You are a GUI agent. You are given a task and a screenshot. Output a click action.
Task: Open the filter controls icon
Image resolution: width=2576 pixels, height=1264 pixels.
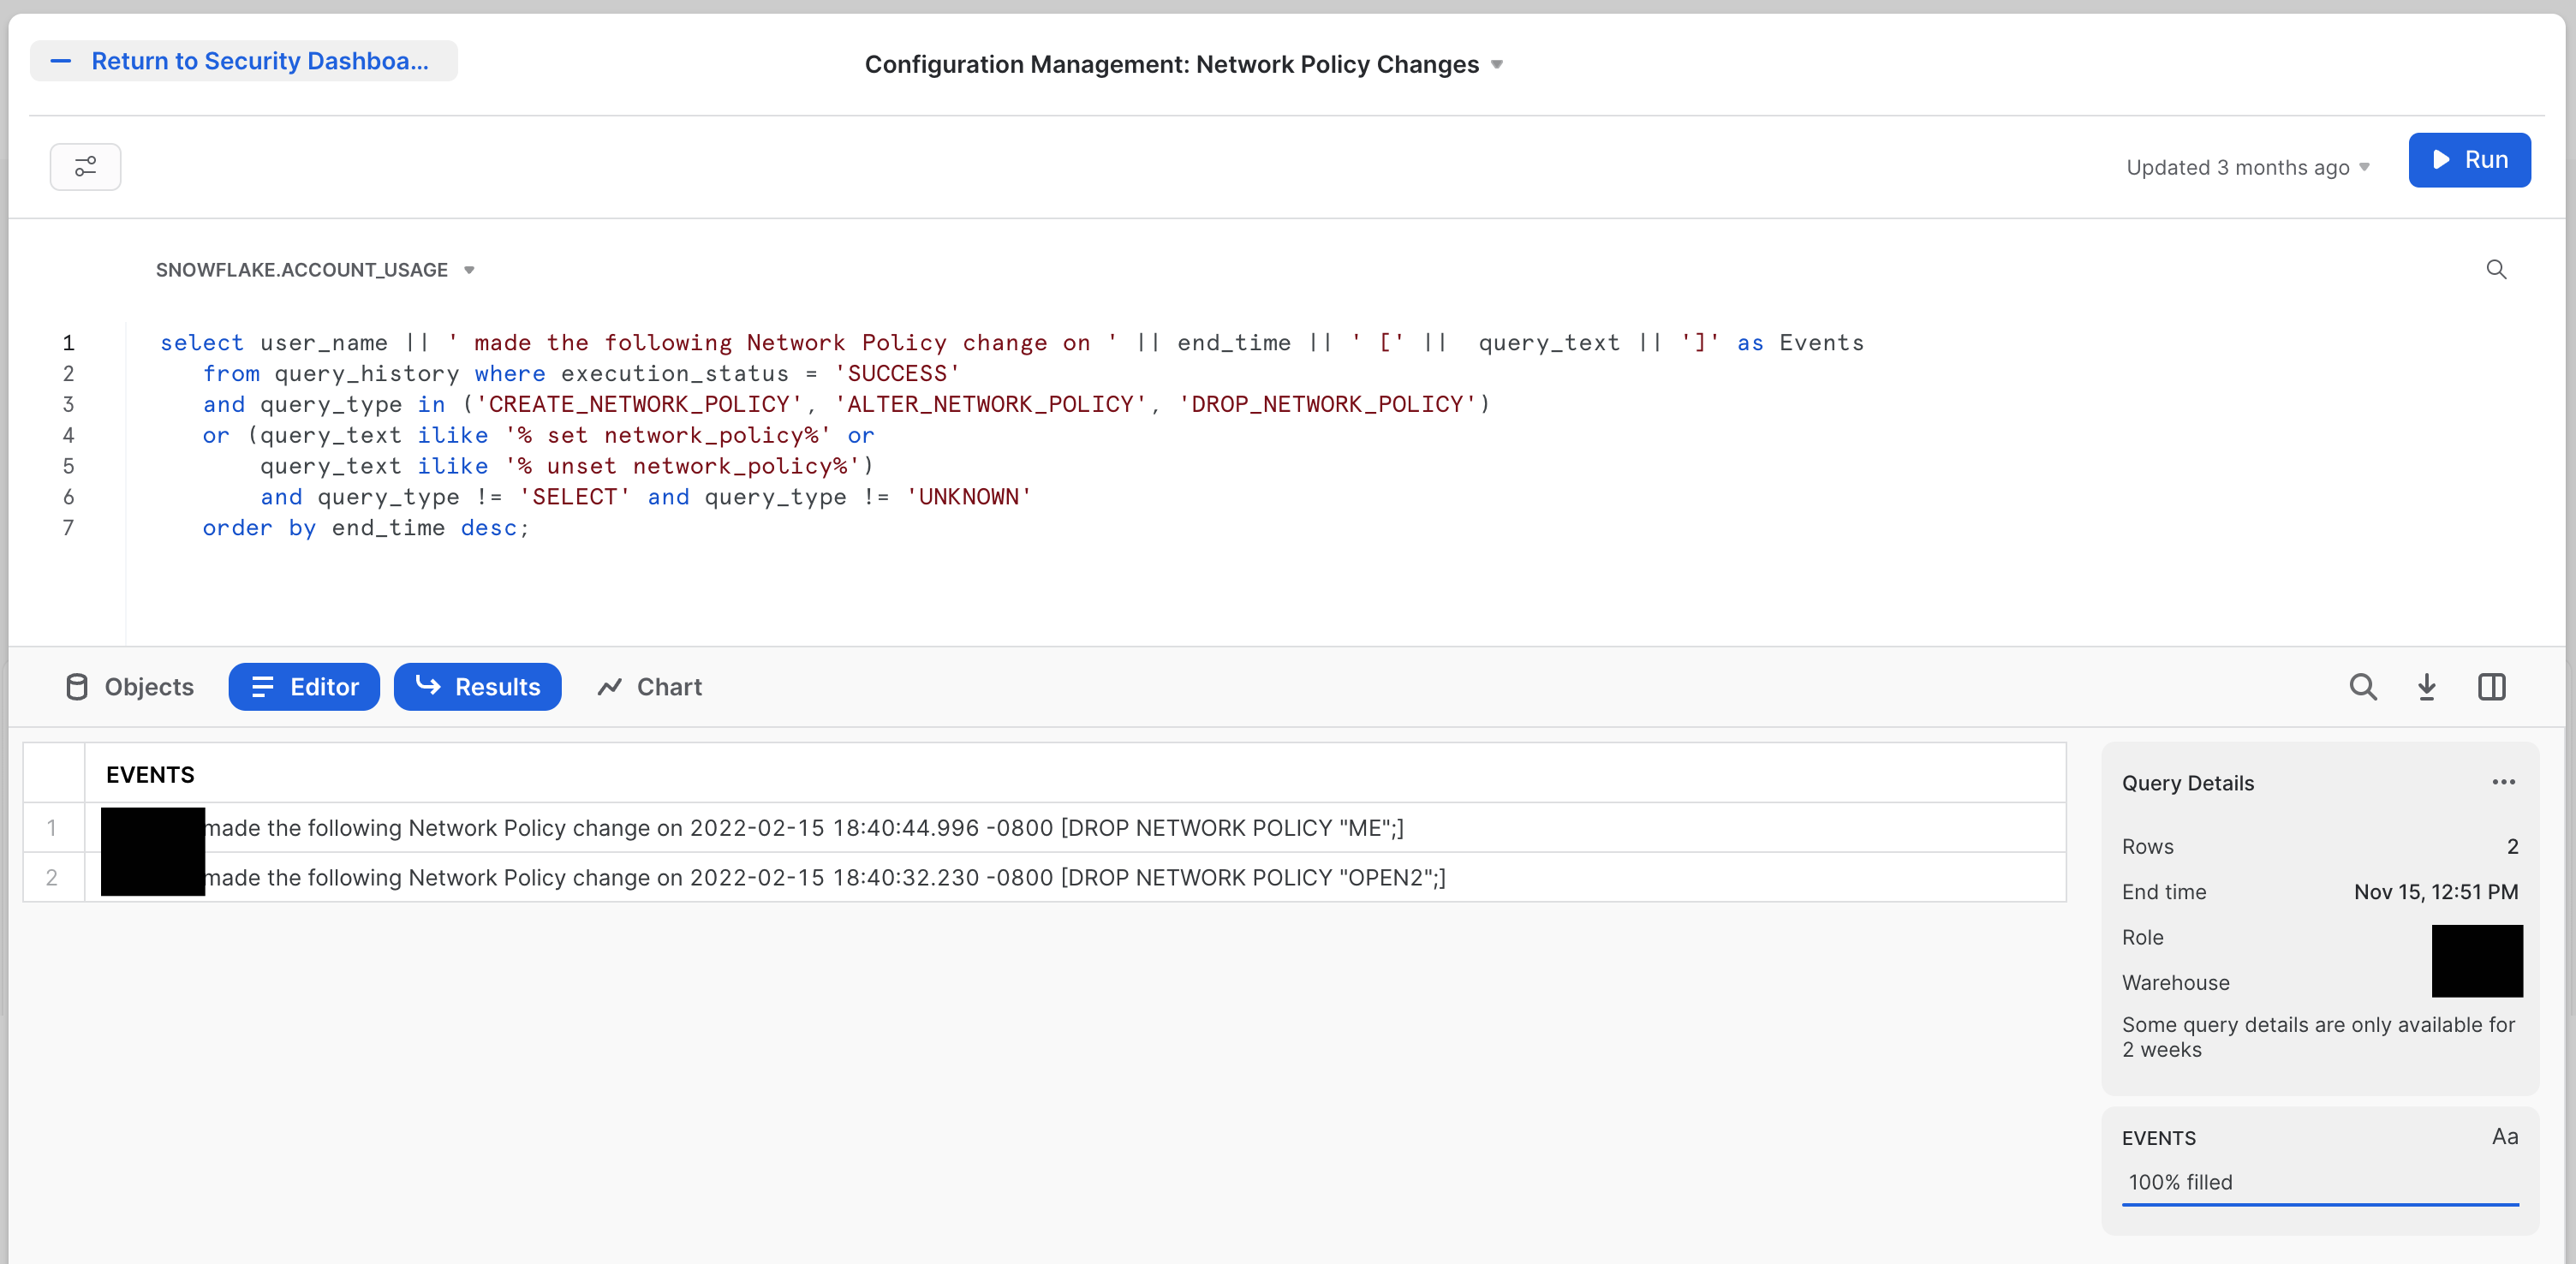[85, 166]
